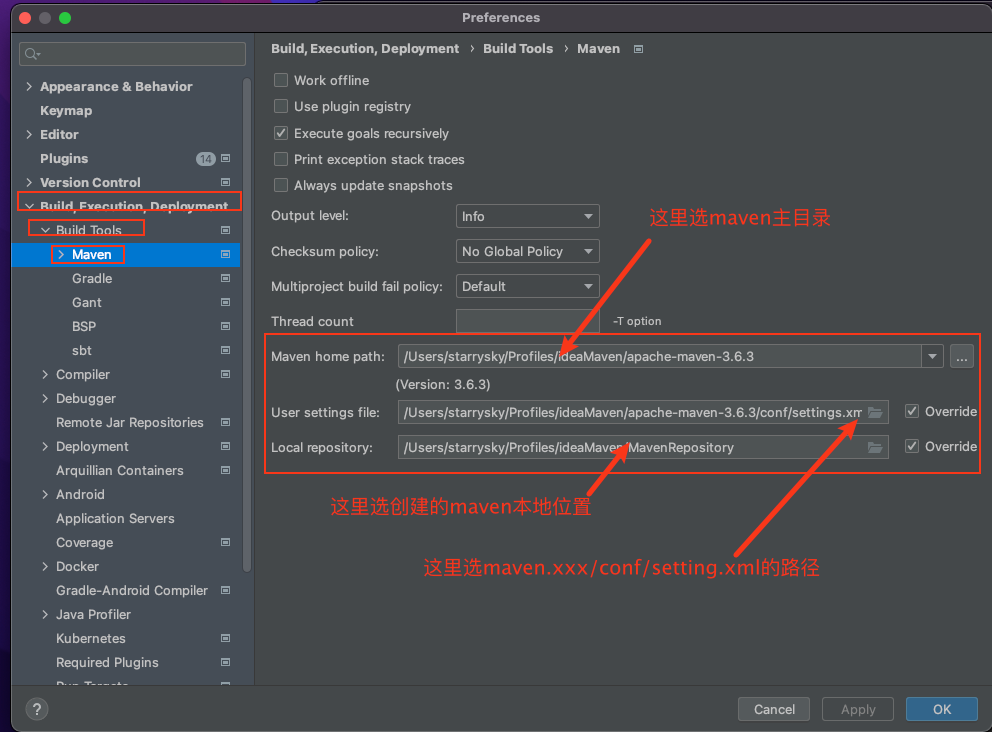This screenshot has width=992, height=732.
Task: Click the settings tree scrollbar
Action: point(247,325)
